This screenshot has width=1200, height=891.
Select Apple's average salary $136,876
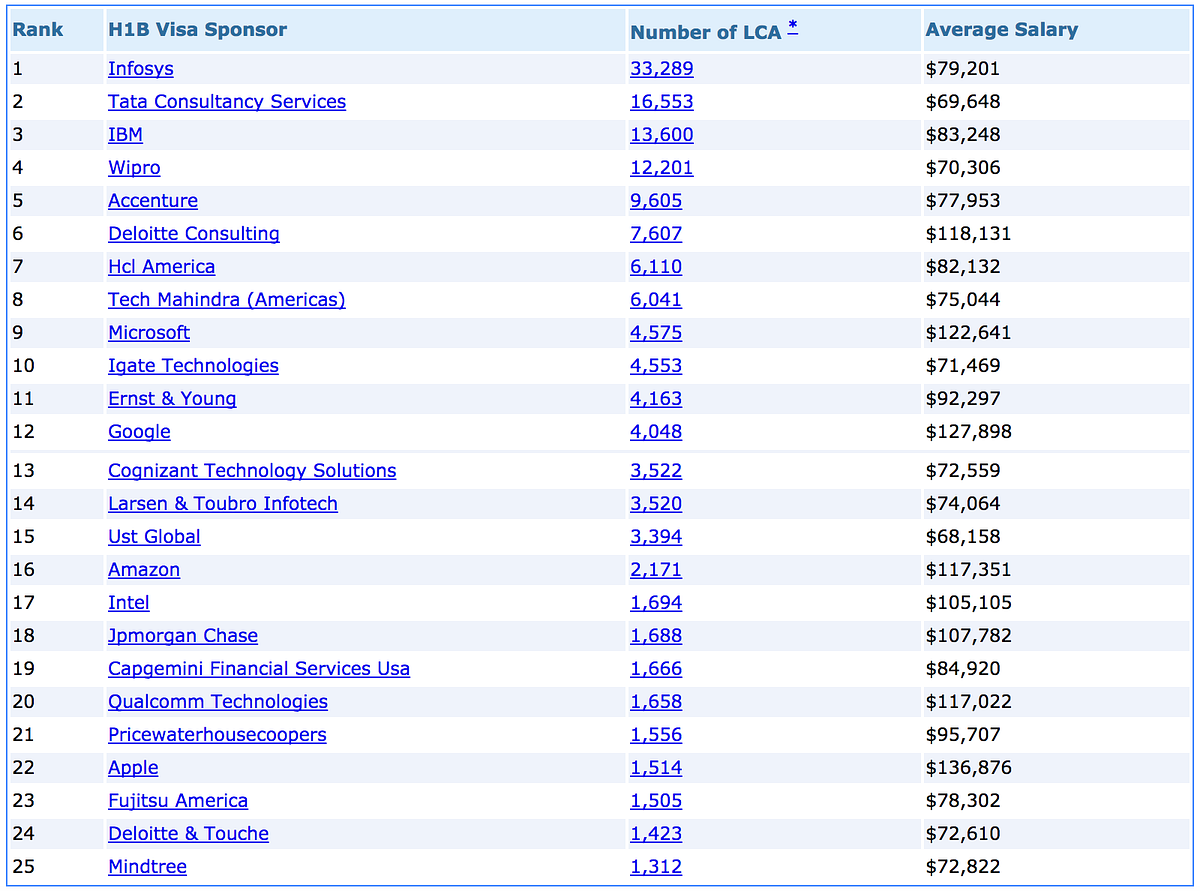[969, 768]
